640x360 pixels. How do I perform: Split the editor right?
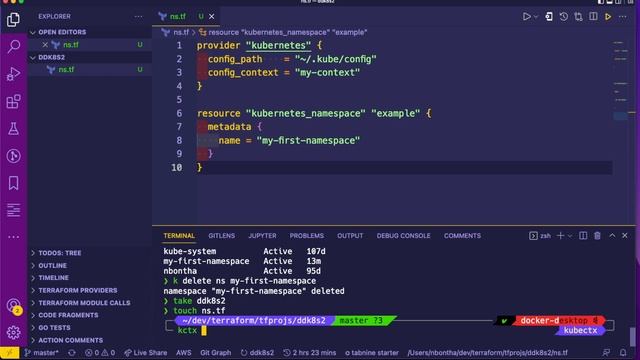click(593, 17)
